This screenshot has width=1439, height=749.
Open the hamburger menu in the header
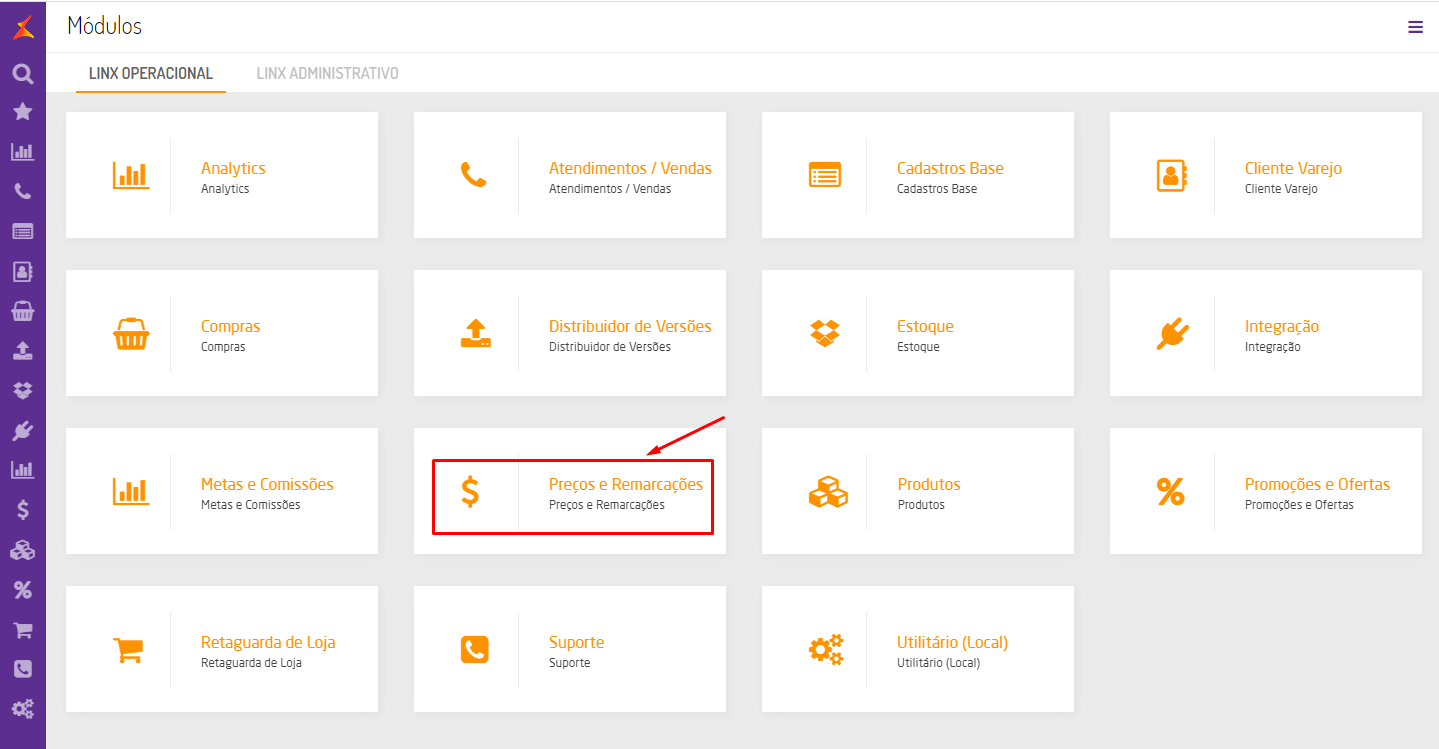coord(1415,27)
